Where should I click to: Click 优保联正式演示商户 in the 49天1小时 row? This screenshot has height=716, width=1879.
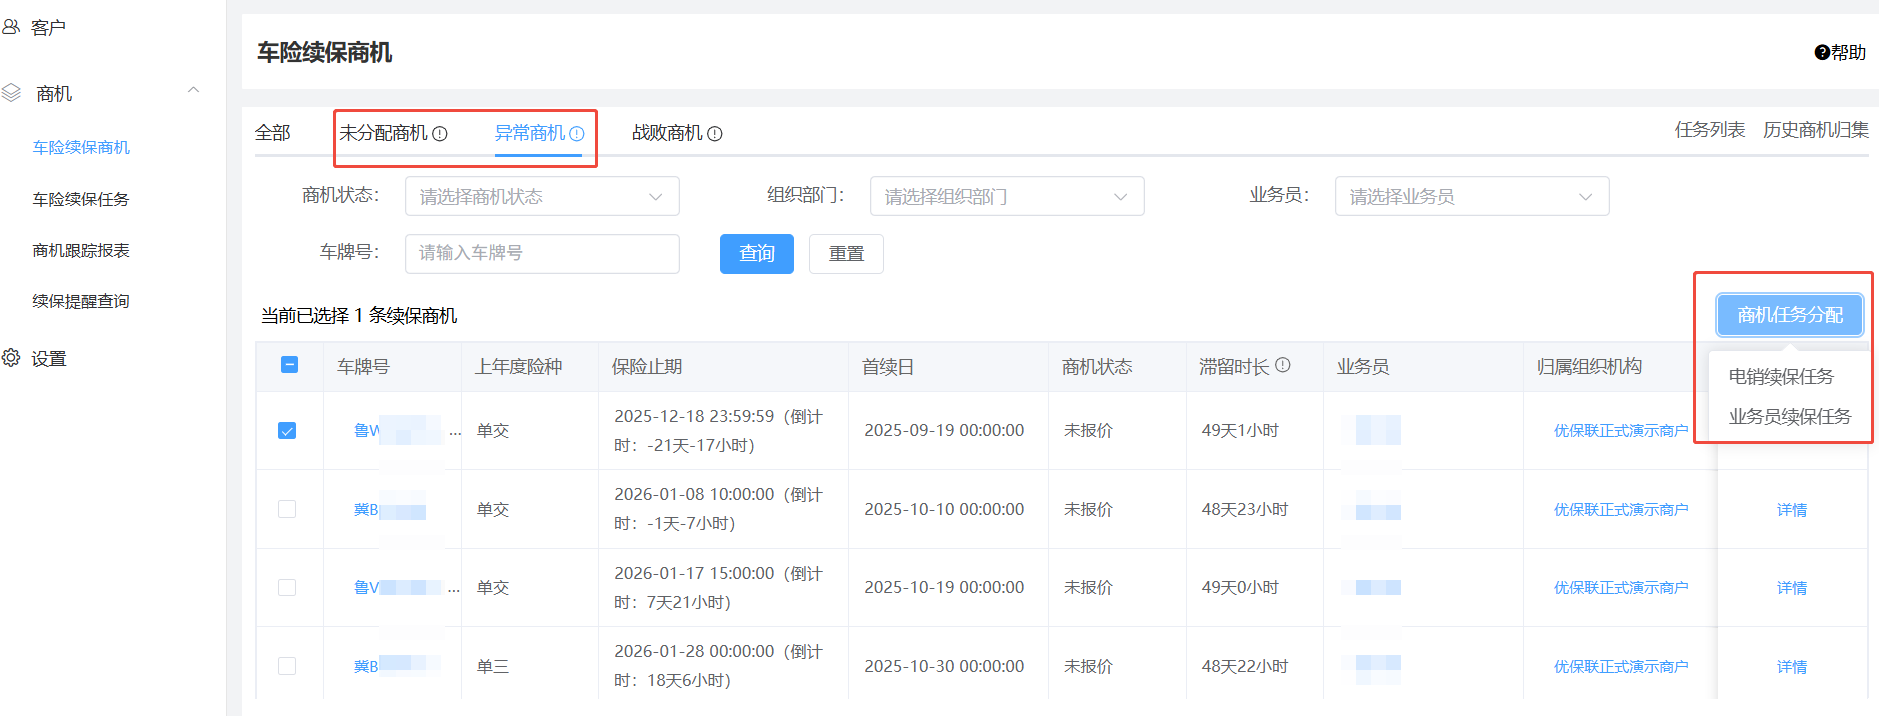click(1621, 431)
